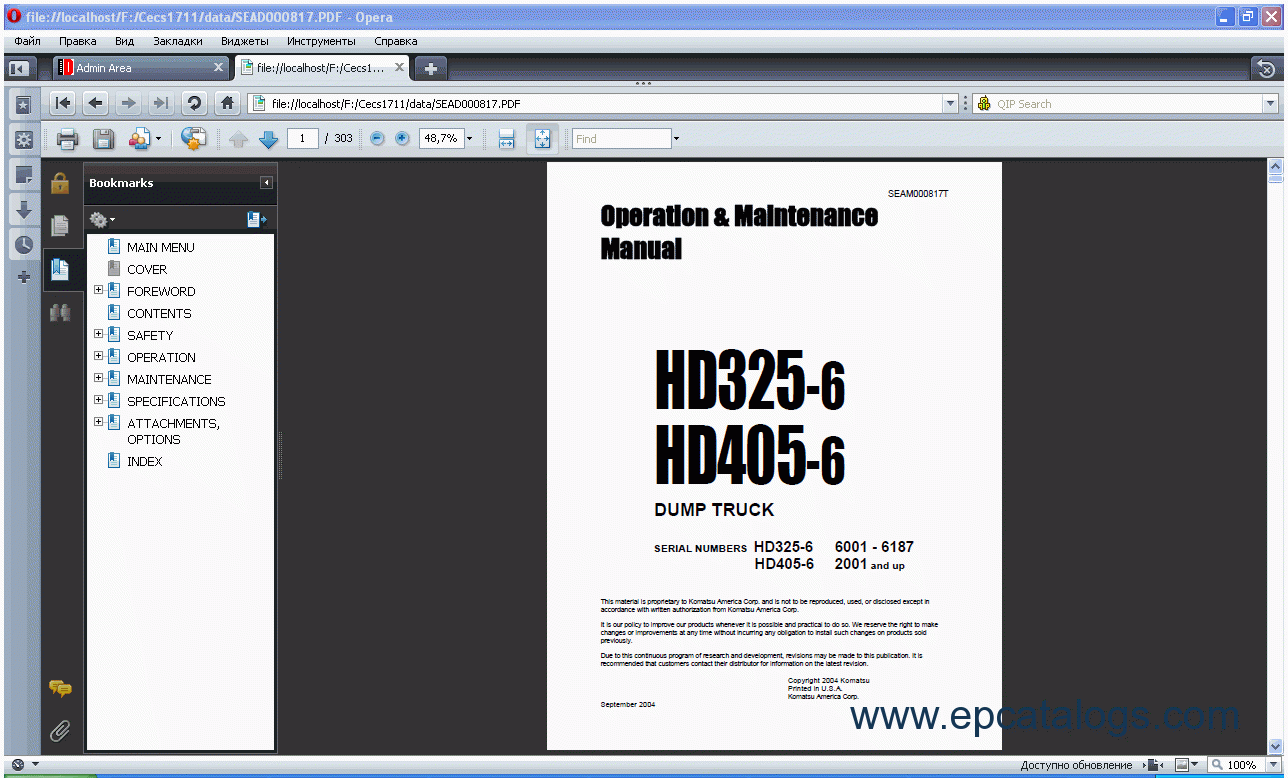Expand the MAINTENANCE bookmark
The image size is (1288, 778).
(x=98, y=378)
